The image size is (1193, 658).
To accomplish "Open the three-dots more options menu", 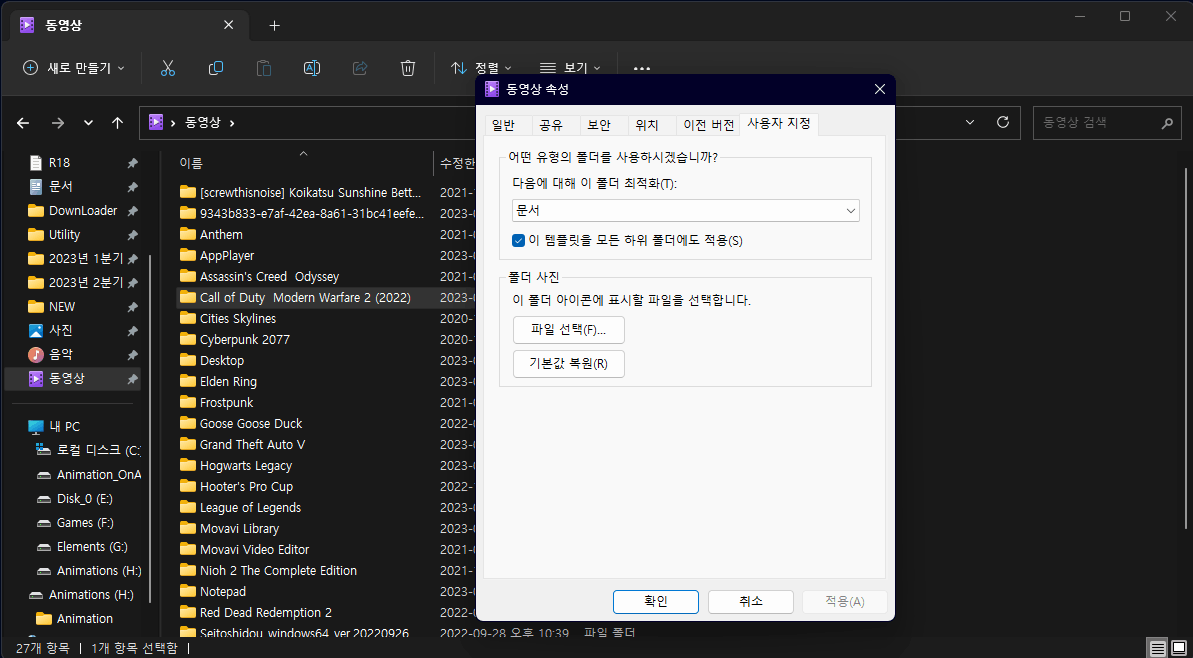I will point(641,68).
